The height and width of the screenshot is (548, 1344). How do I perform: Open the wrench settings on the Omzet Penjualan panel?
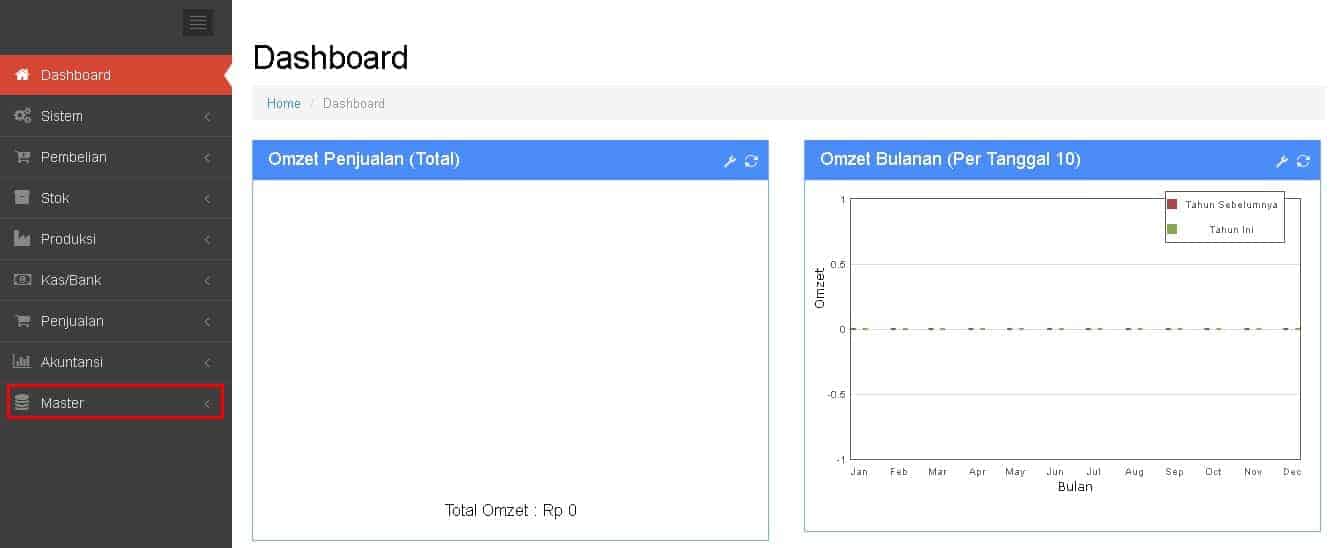tap(730, 161)
